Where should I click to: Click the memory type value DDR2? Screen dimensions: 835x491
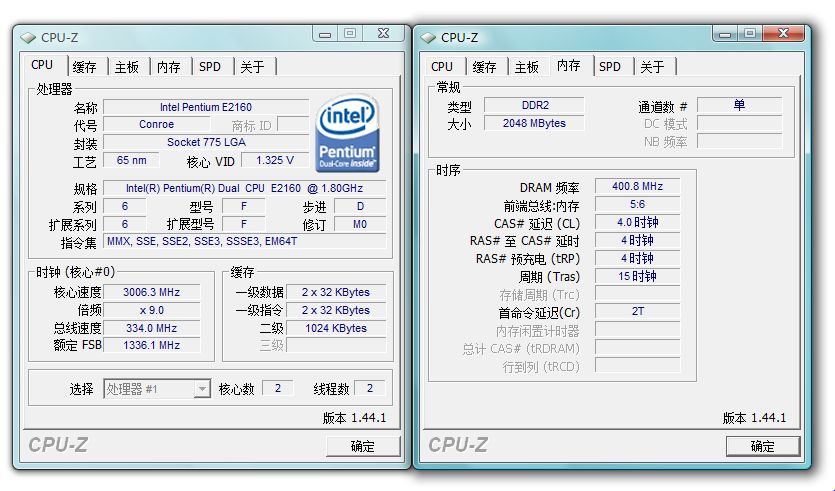click(x=534, y=105)
